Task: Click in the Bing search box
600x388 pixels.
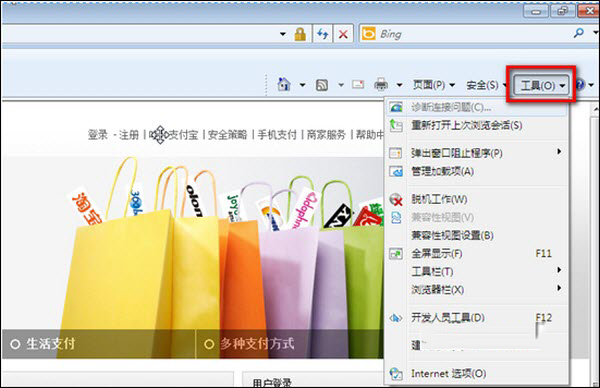Action: 474,34
